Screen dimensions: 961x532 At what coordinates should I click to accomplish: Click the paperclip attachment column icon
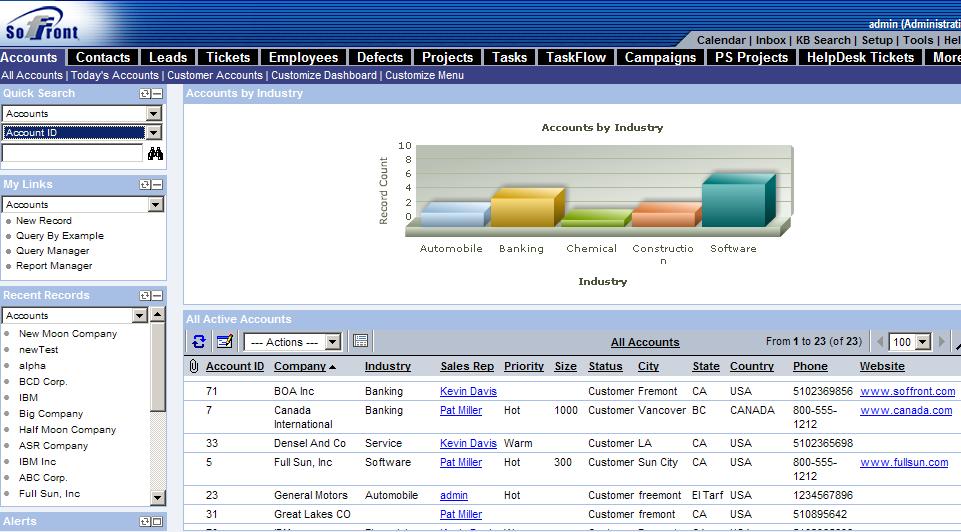194,366
